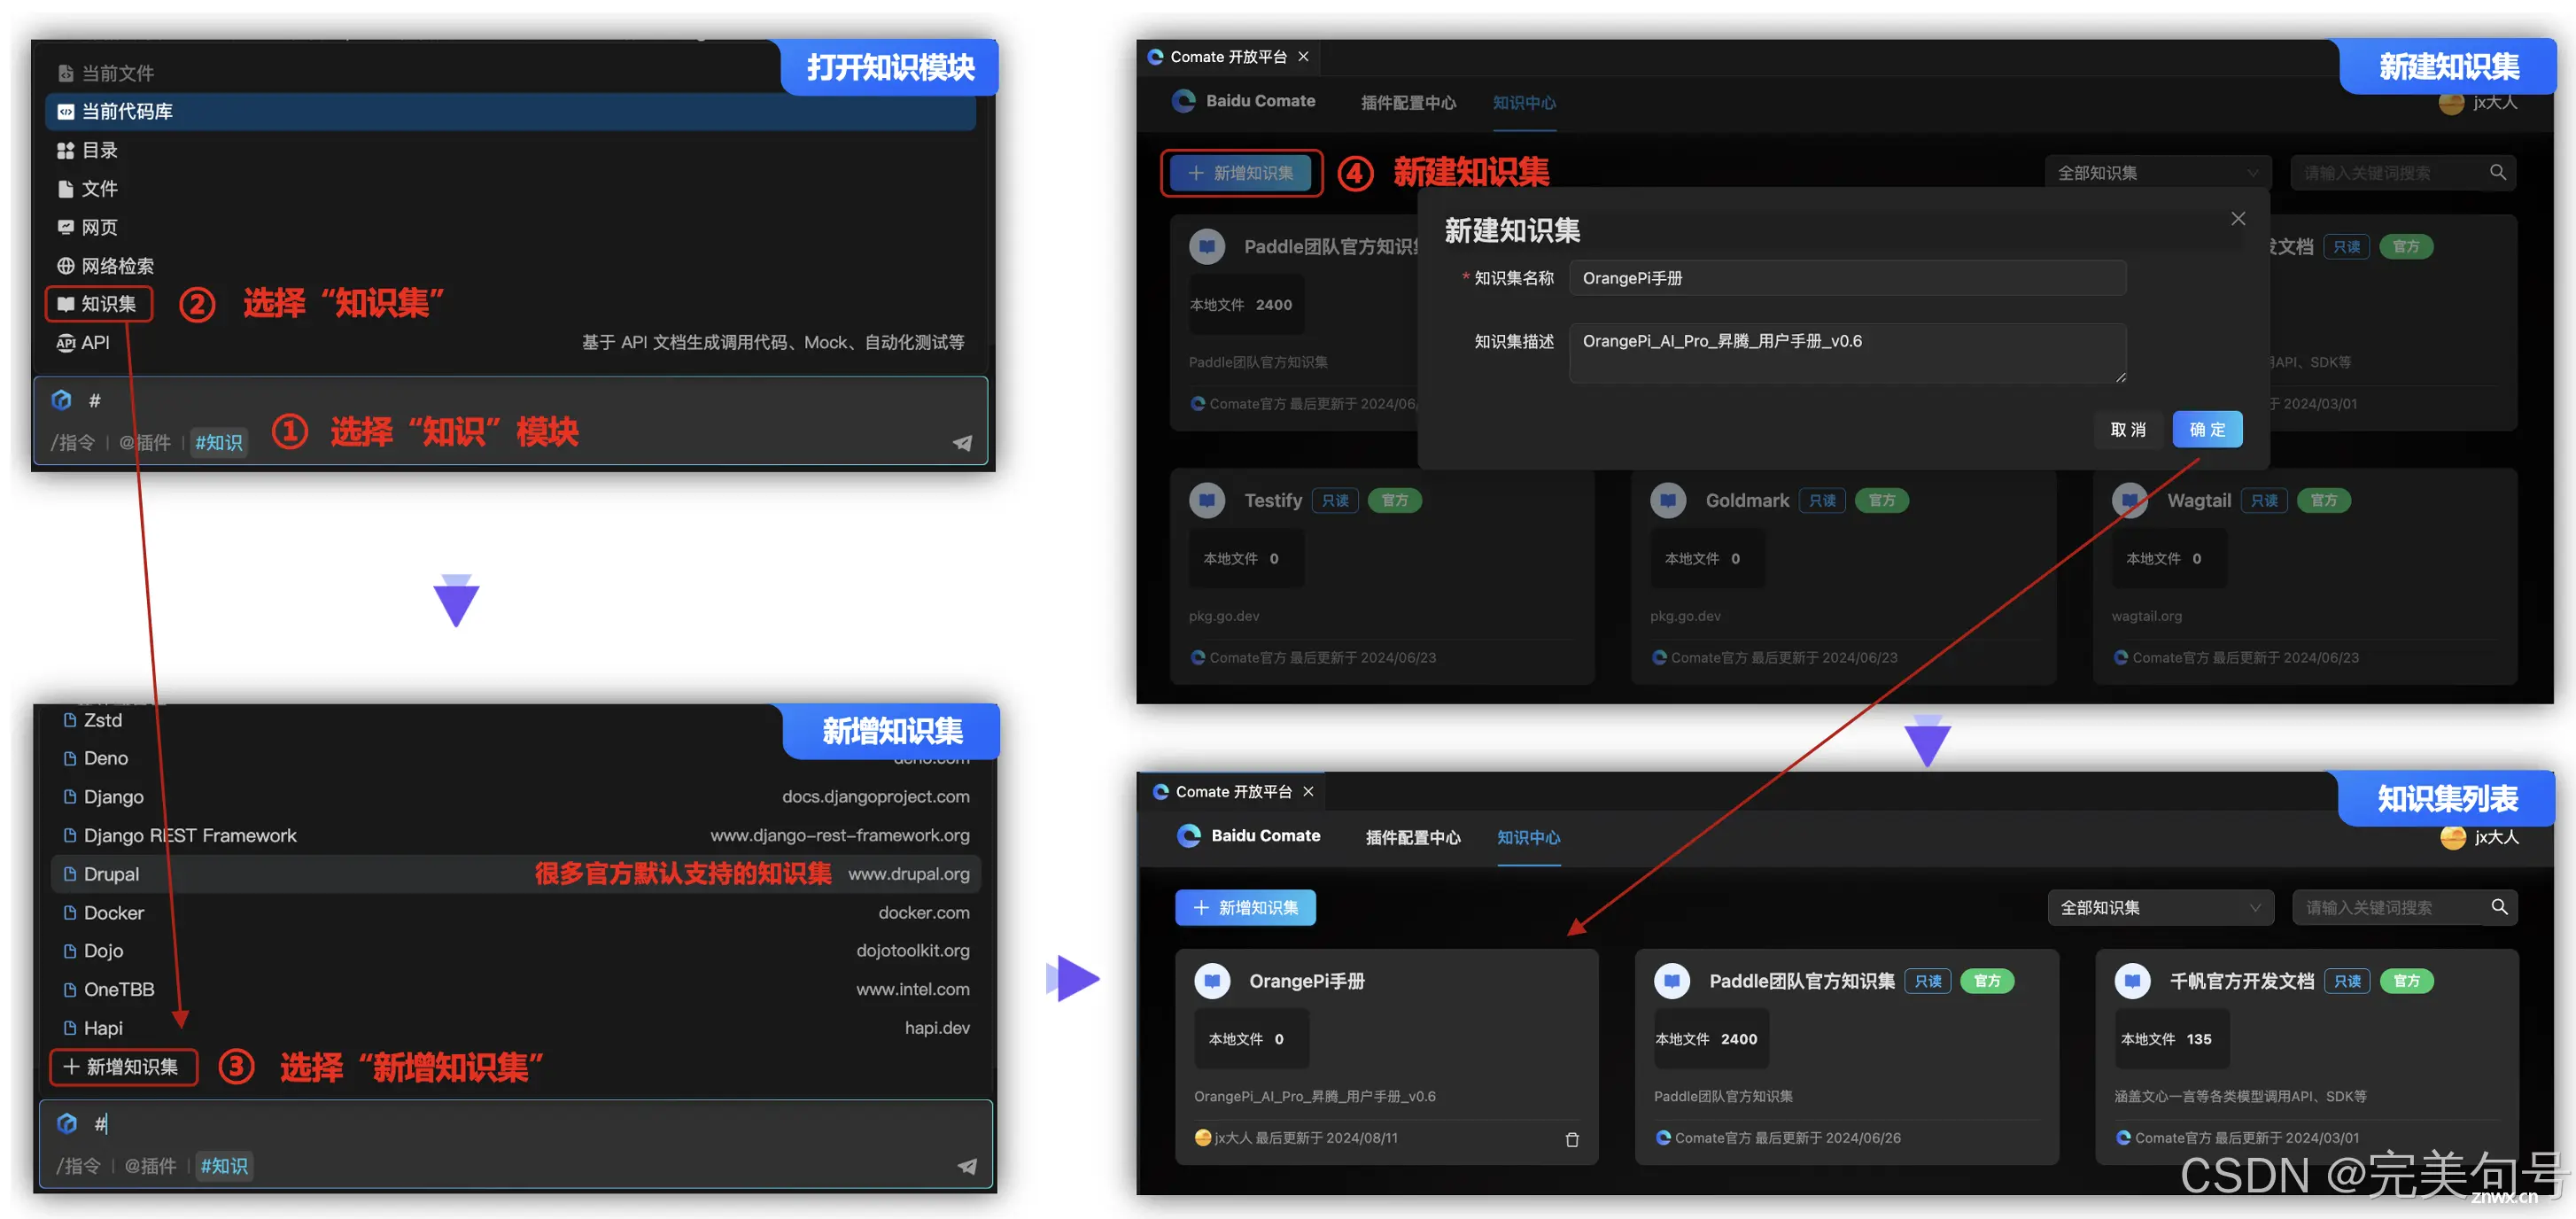Select Django REST Framework knowledge set
The height and width of the screenshot is (1219, 2576).
click(515, 835)
